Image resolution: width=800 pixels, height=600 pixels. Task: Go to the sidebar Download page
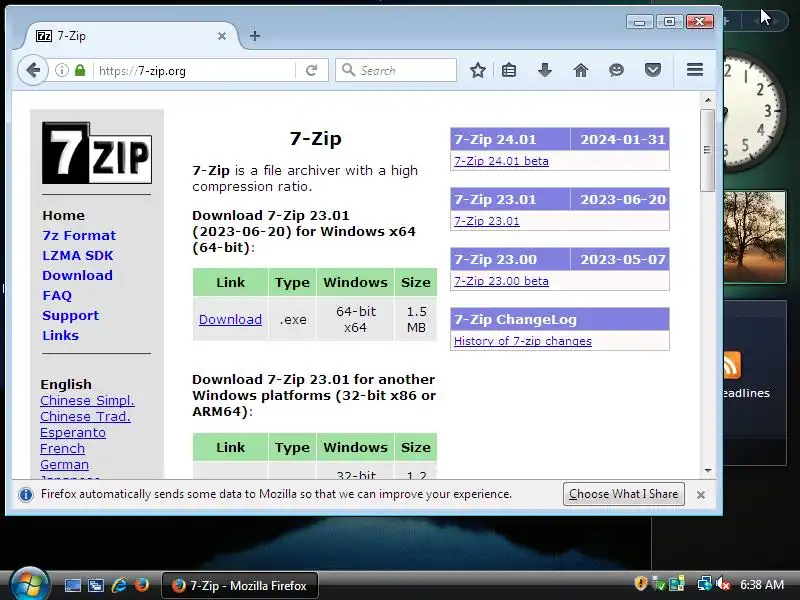tap(78, 276)
